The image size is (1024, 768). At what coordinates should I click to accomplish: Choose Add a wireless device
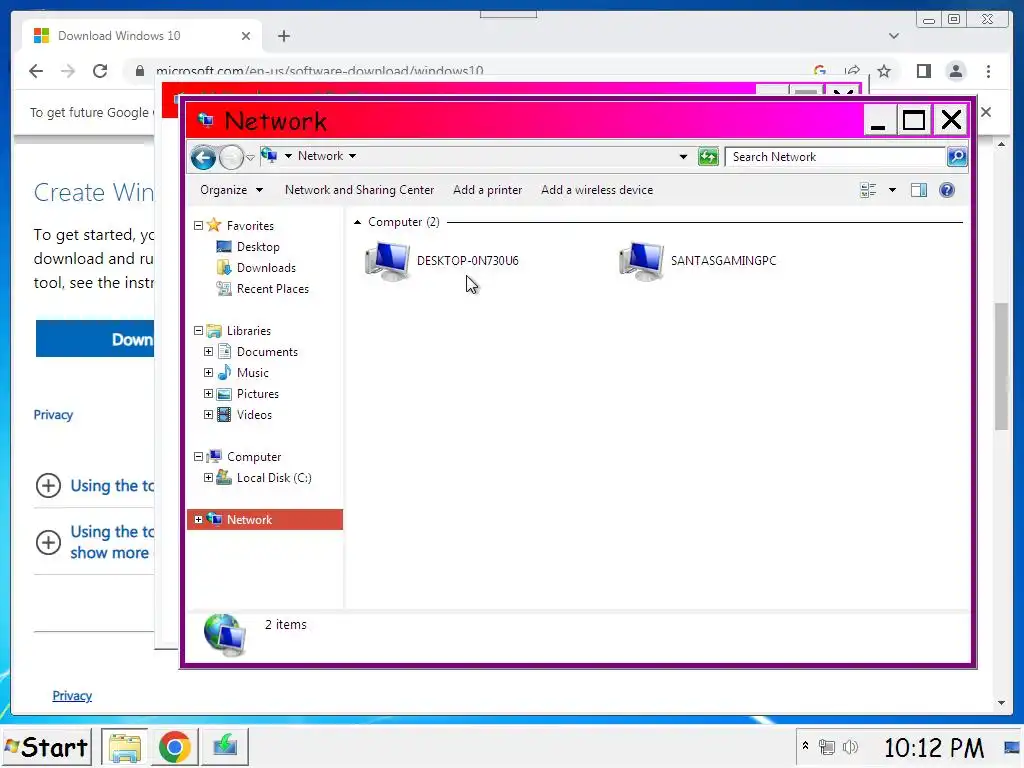point(597,190)
